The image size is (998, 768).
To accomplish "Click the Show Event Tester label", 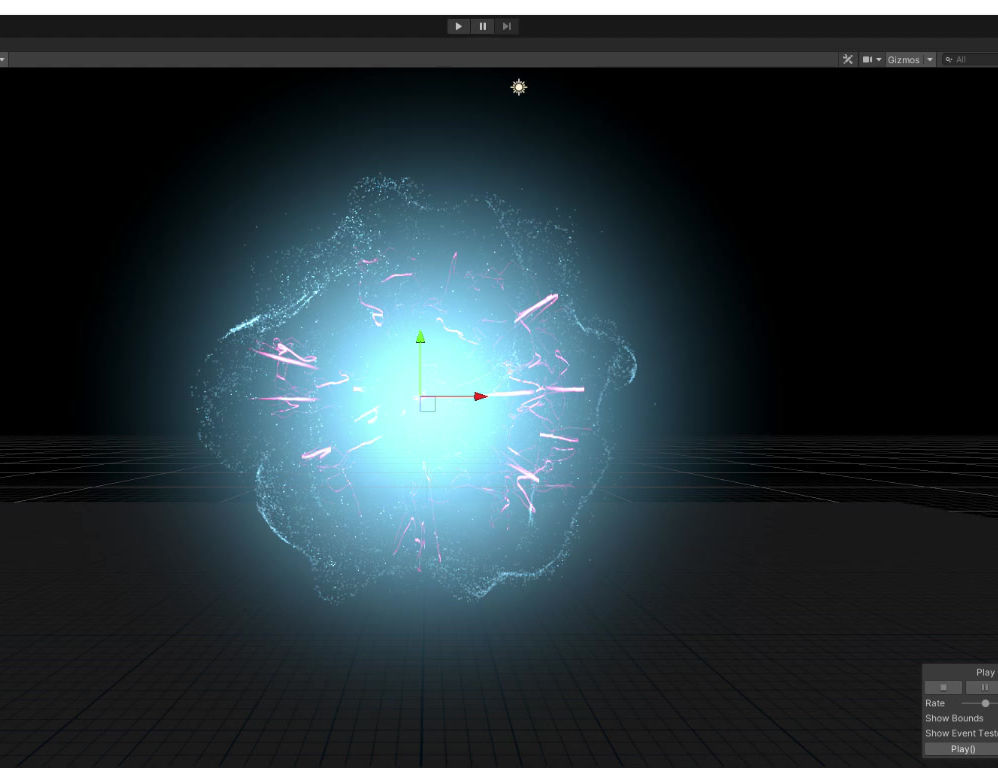I will click(x=961, y=734).
